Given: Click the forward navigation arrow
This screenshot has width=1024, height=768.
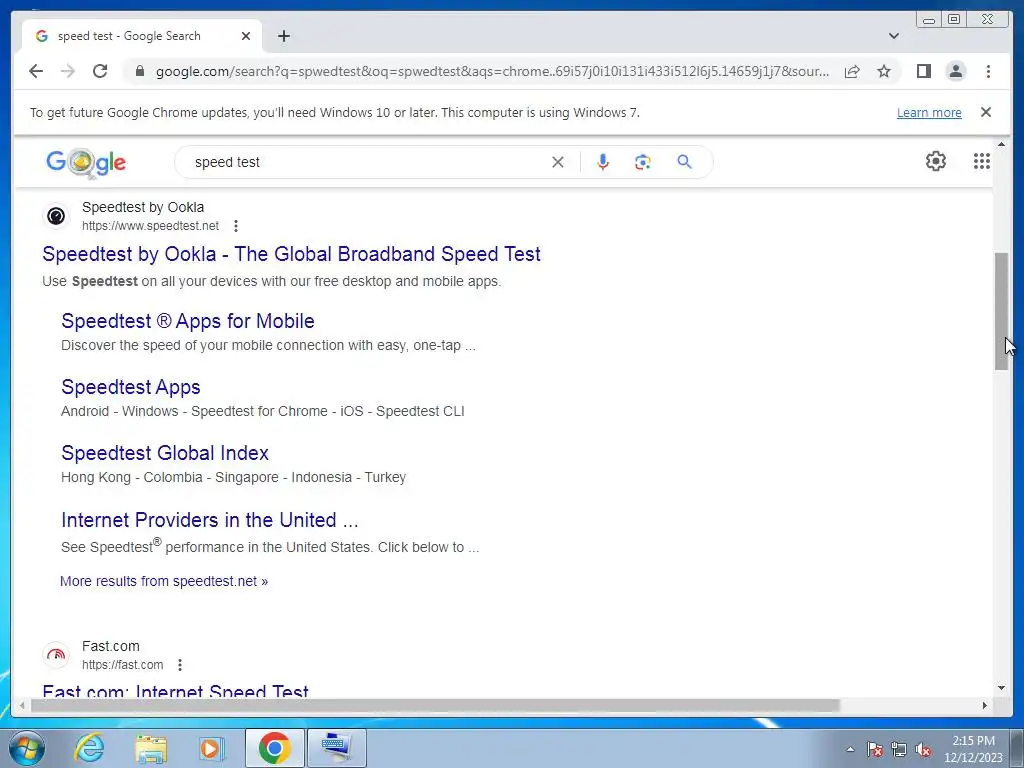Looking at the screenshot, I should pyautogui.click(x=68, y=71).
